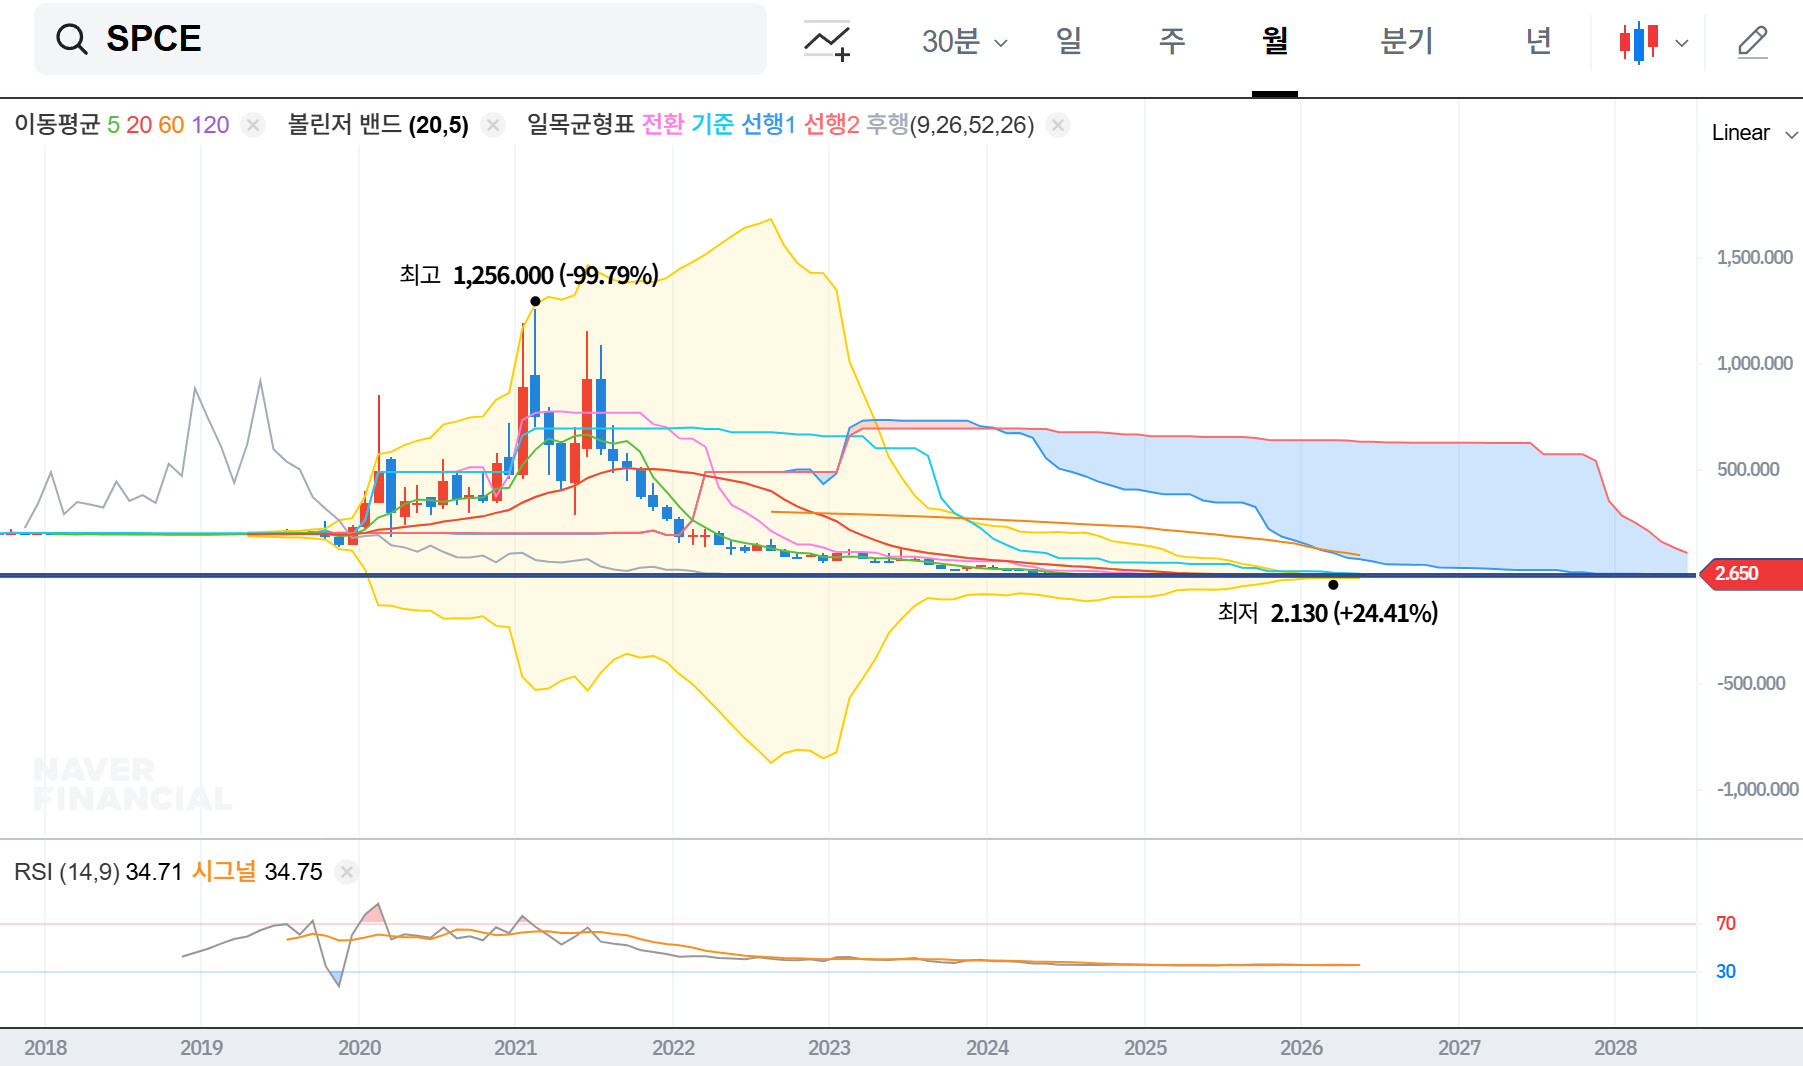This screenshot has width=1803, height=1066.
Task: Remove the moving average indicator
Action: pyautogui.click(x=253, y=125)
